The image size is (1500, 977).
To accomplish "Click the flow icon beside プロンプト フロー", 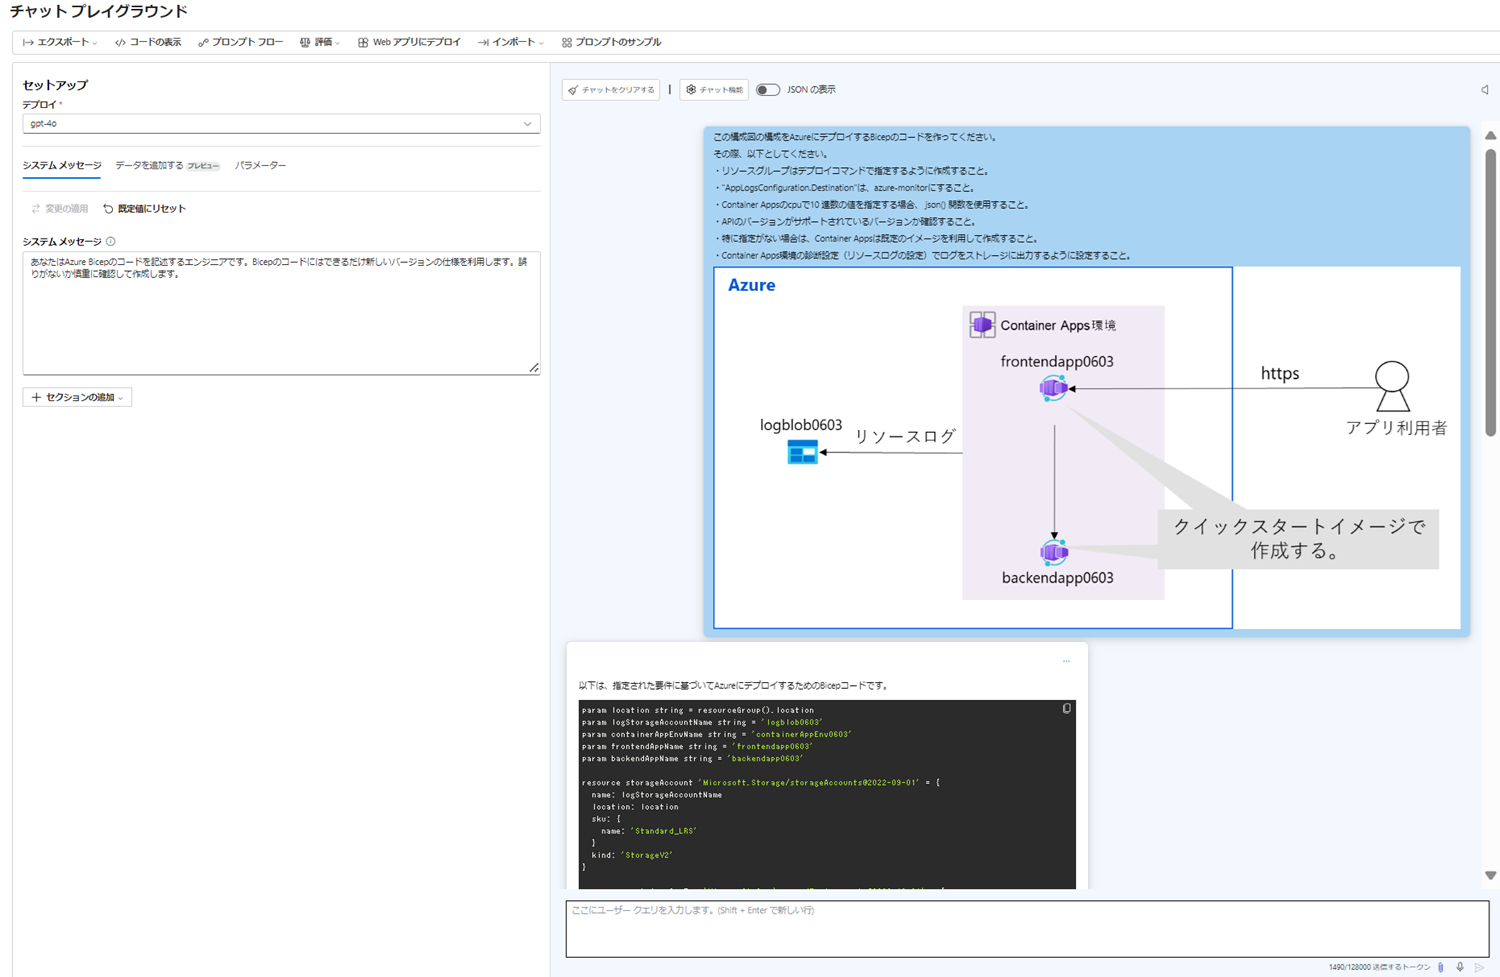I will point(203,42).
